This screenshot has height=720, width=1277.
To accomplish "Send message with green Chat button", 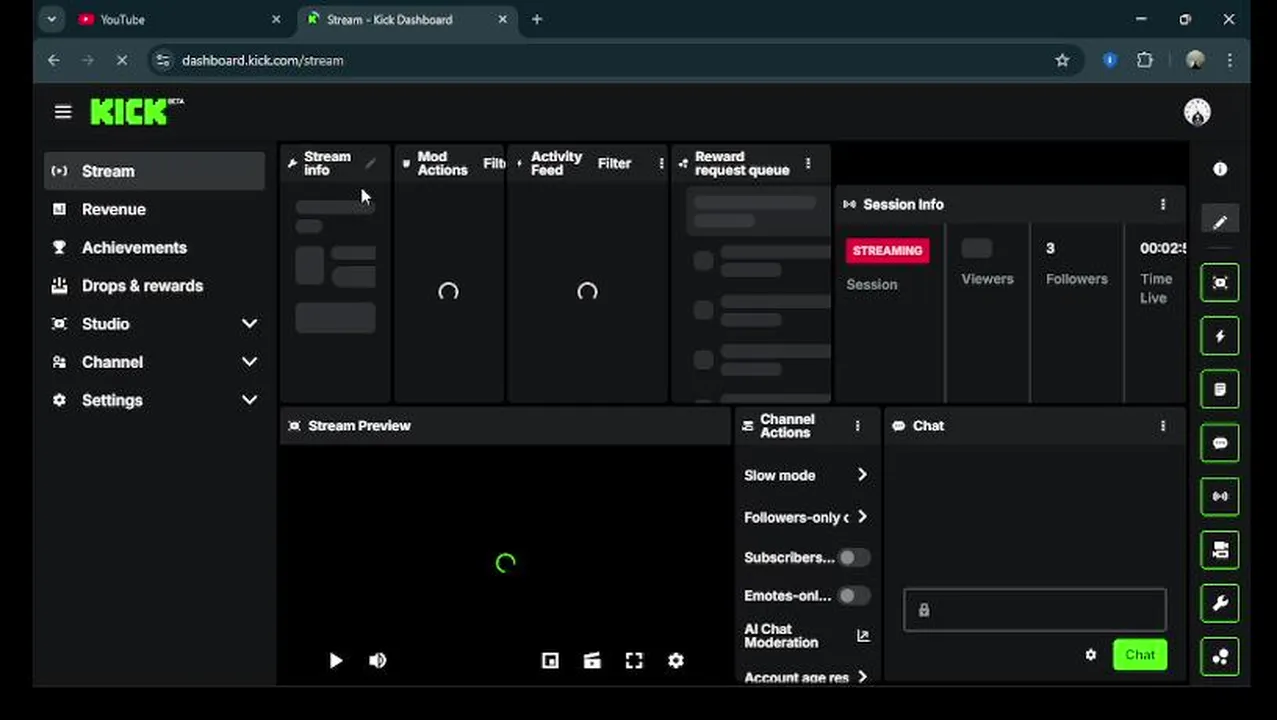I will [1140, 655].
